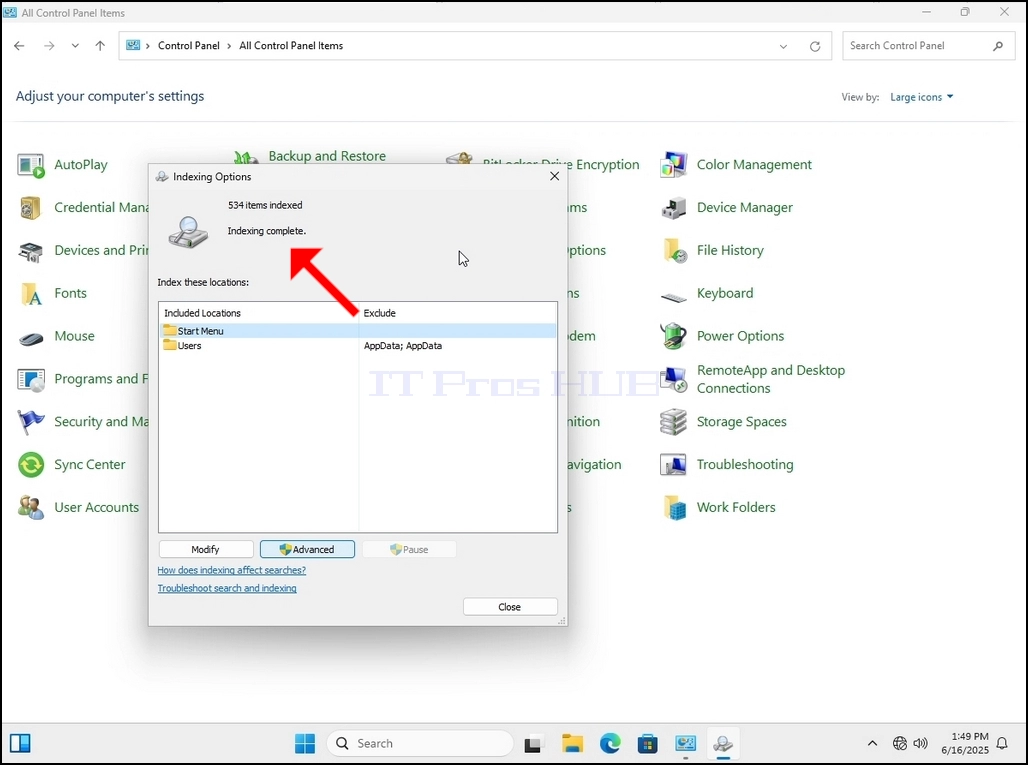Open the View by Large icons dropdown
This screenshot has height=765, width=1028.
click(921, 97)
